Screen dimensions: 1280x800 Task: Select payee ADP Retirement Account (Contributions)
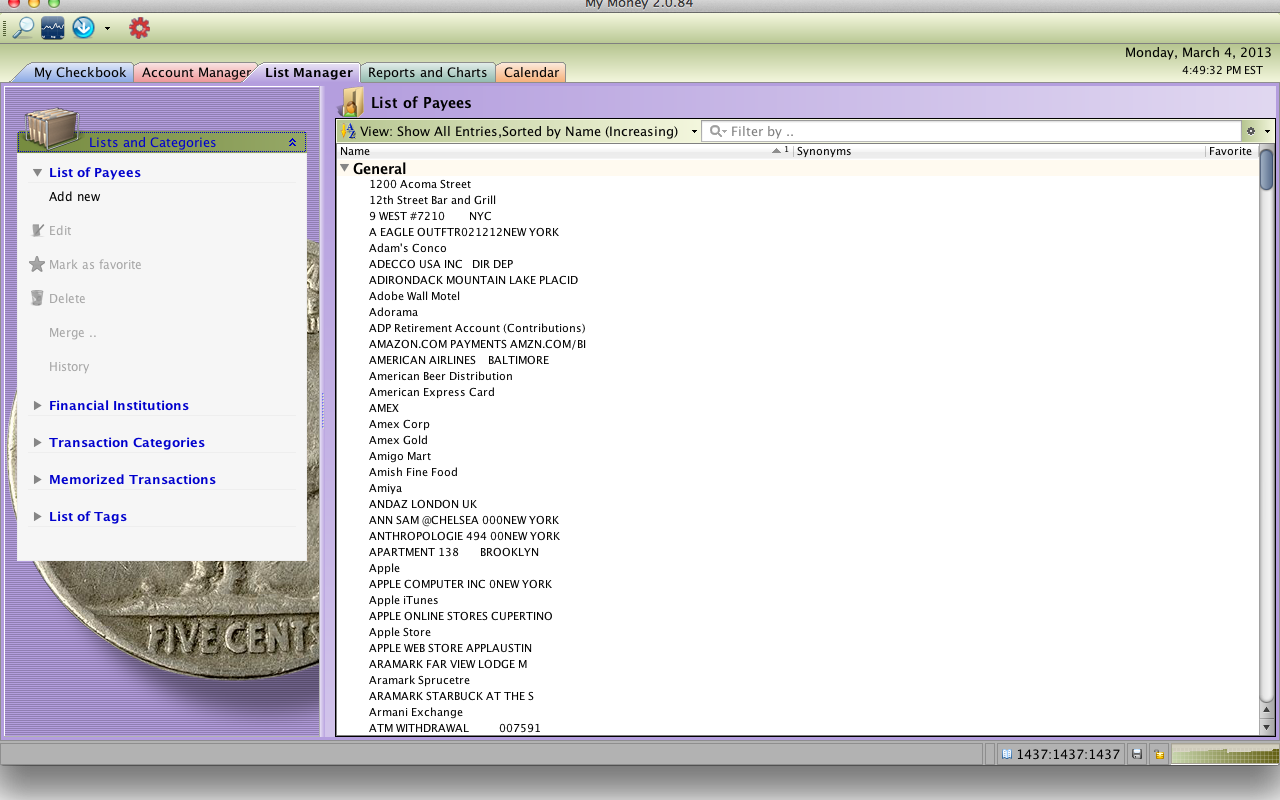coord(477,328)
